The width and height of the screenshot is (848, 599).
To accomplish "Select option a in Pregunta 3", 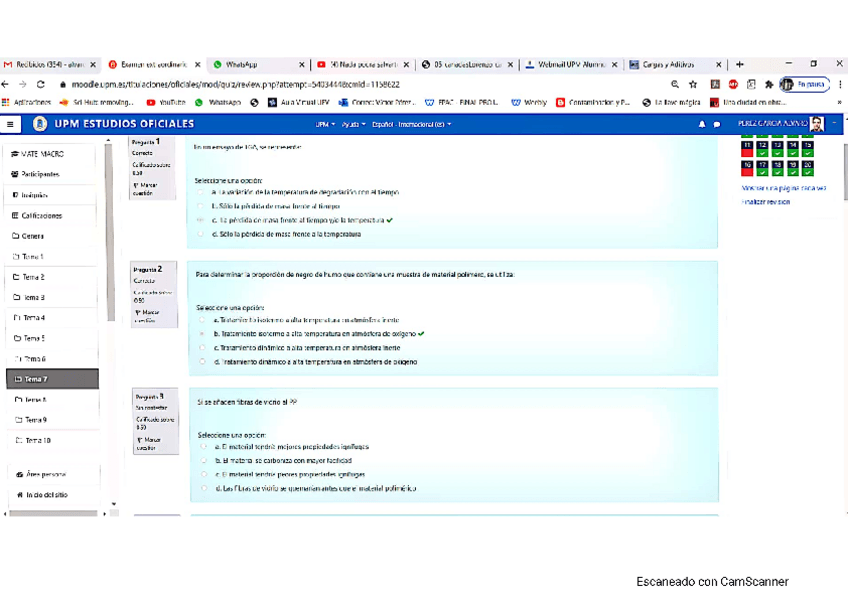I will tap(204, 447).
